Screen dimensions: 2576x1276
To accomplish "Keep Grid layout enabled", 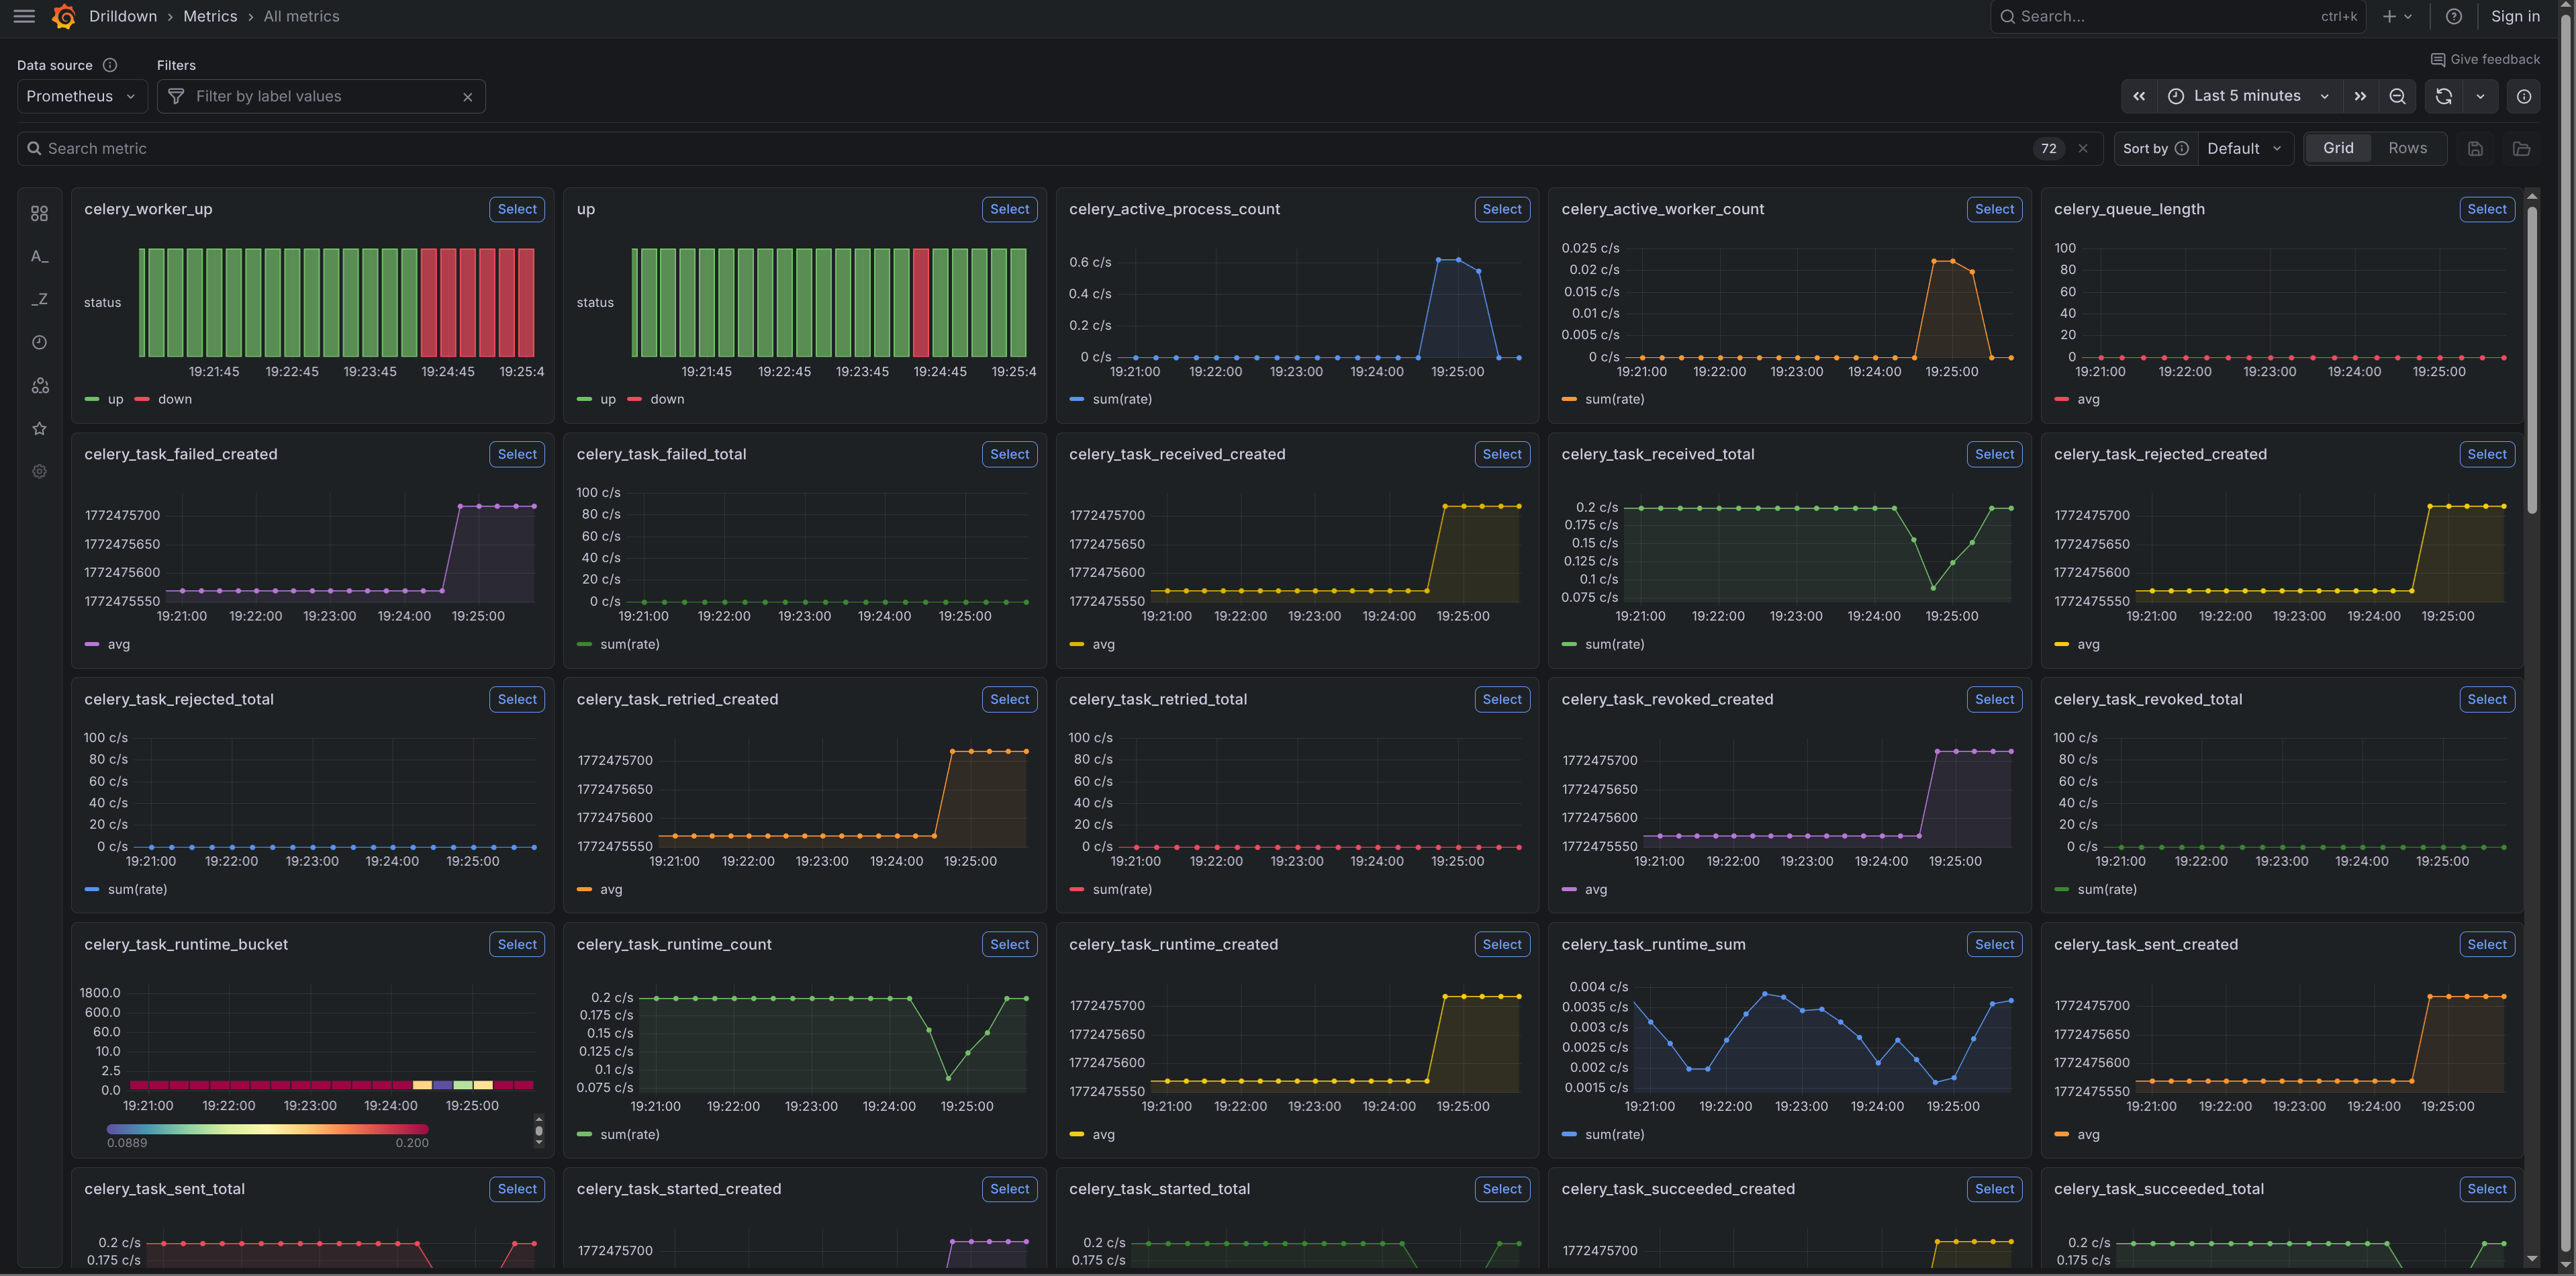I will [x=2338, y=147].
